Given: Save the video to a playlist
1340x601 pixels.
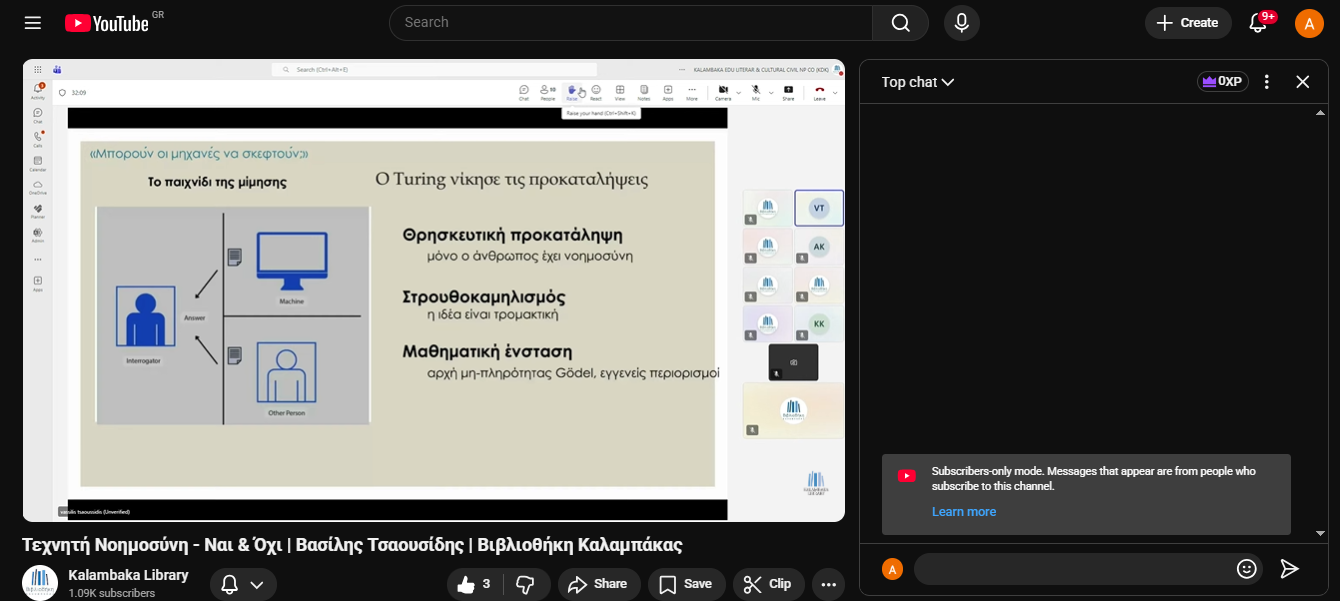Looking at the screenshot, I should 686,584.
